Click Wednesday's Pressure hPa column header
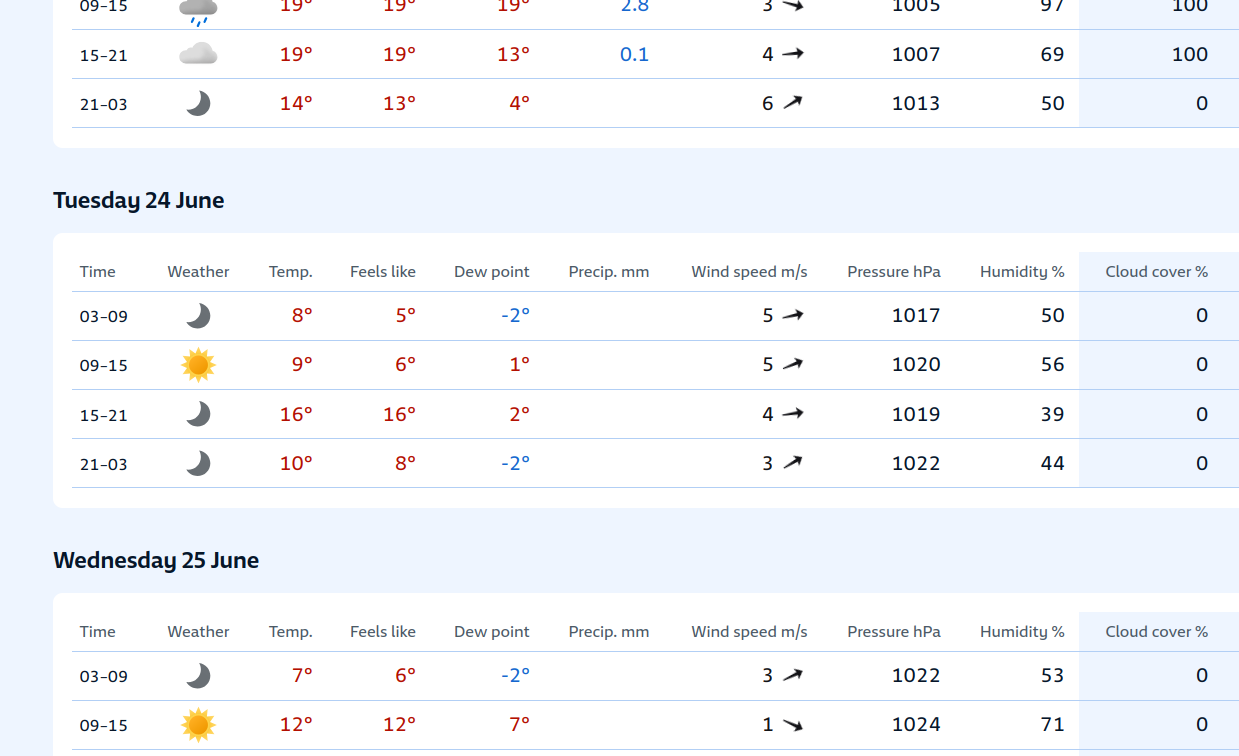Viewport: 1239px width, 756px height. 893,632
